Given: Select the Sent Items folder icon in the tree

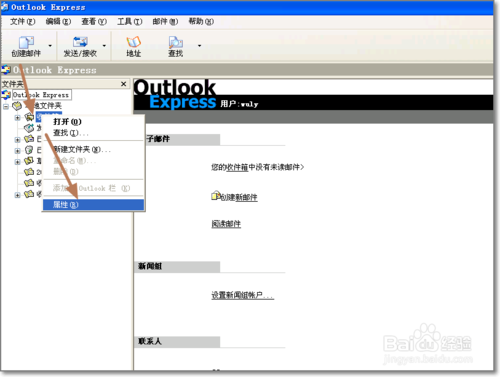Looking at the screenshot, I should (x=29, y=139).
